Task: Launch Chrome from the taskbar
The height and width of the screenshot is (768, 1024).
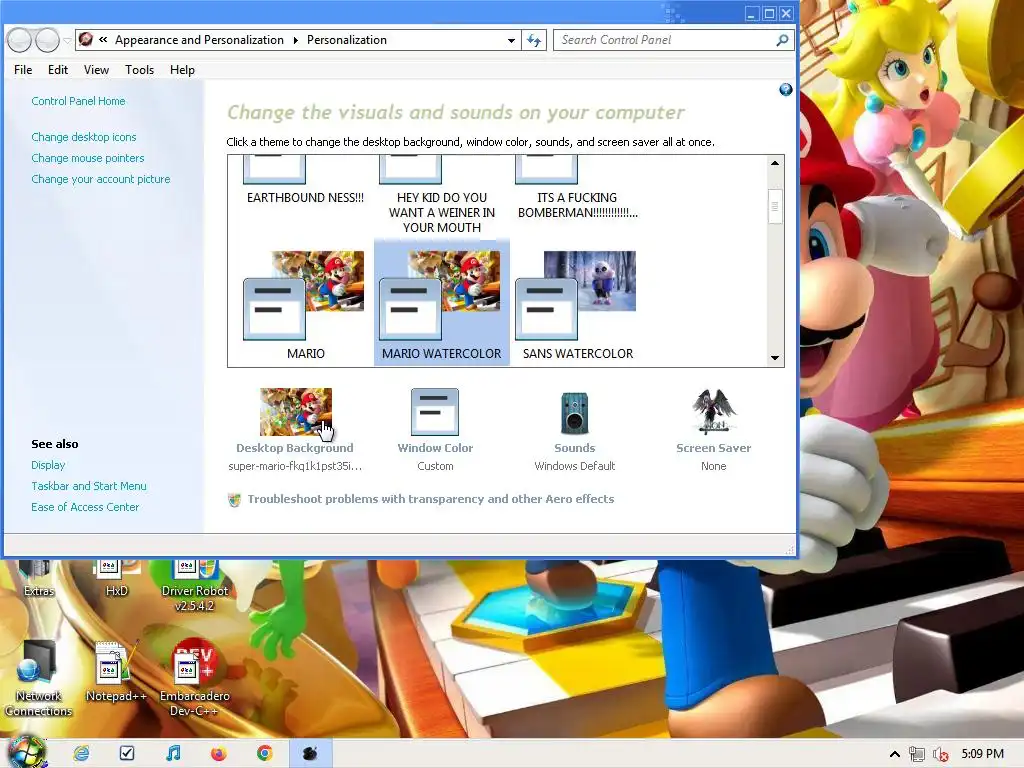Action: coord(264,754)
